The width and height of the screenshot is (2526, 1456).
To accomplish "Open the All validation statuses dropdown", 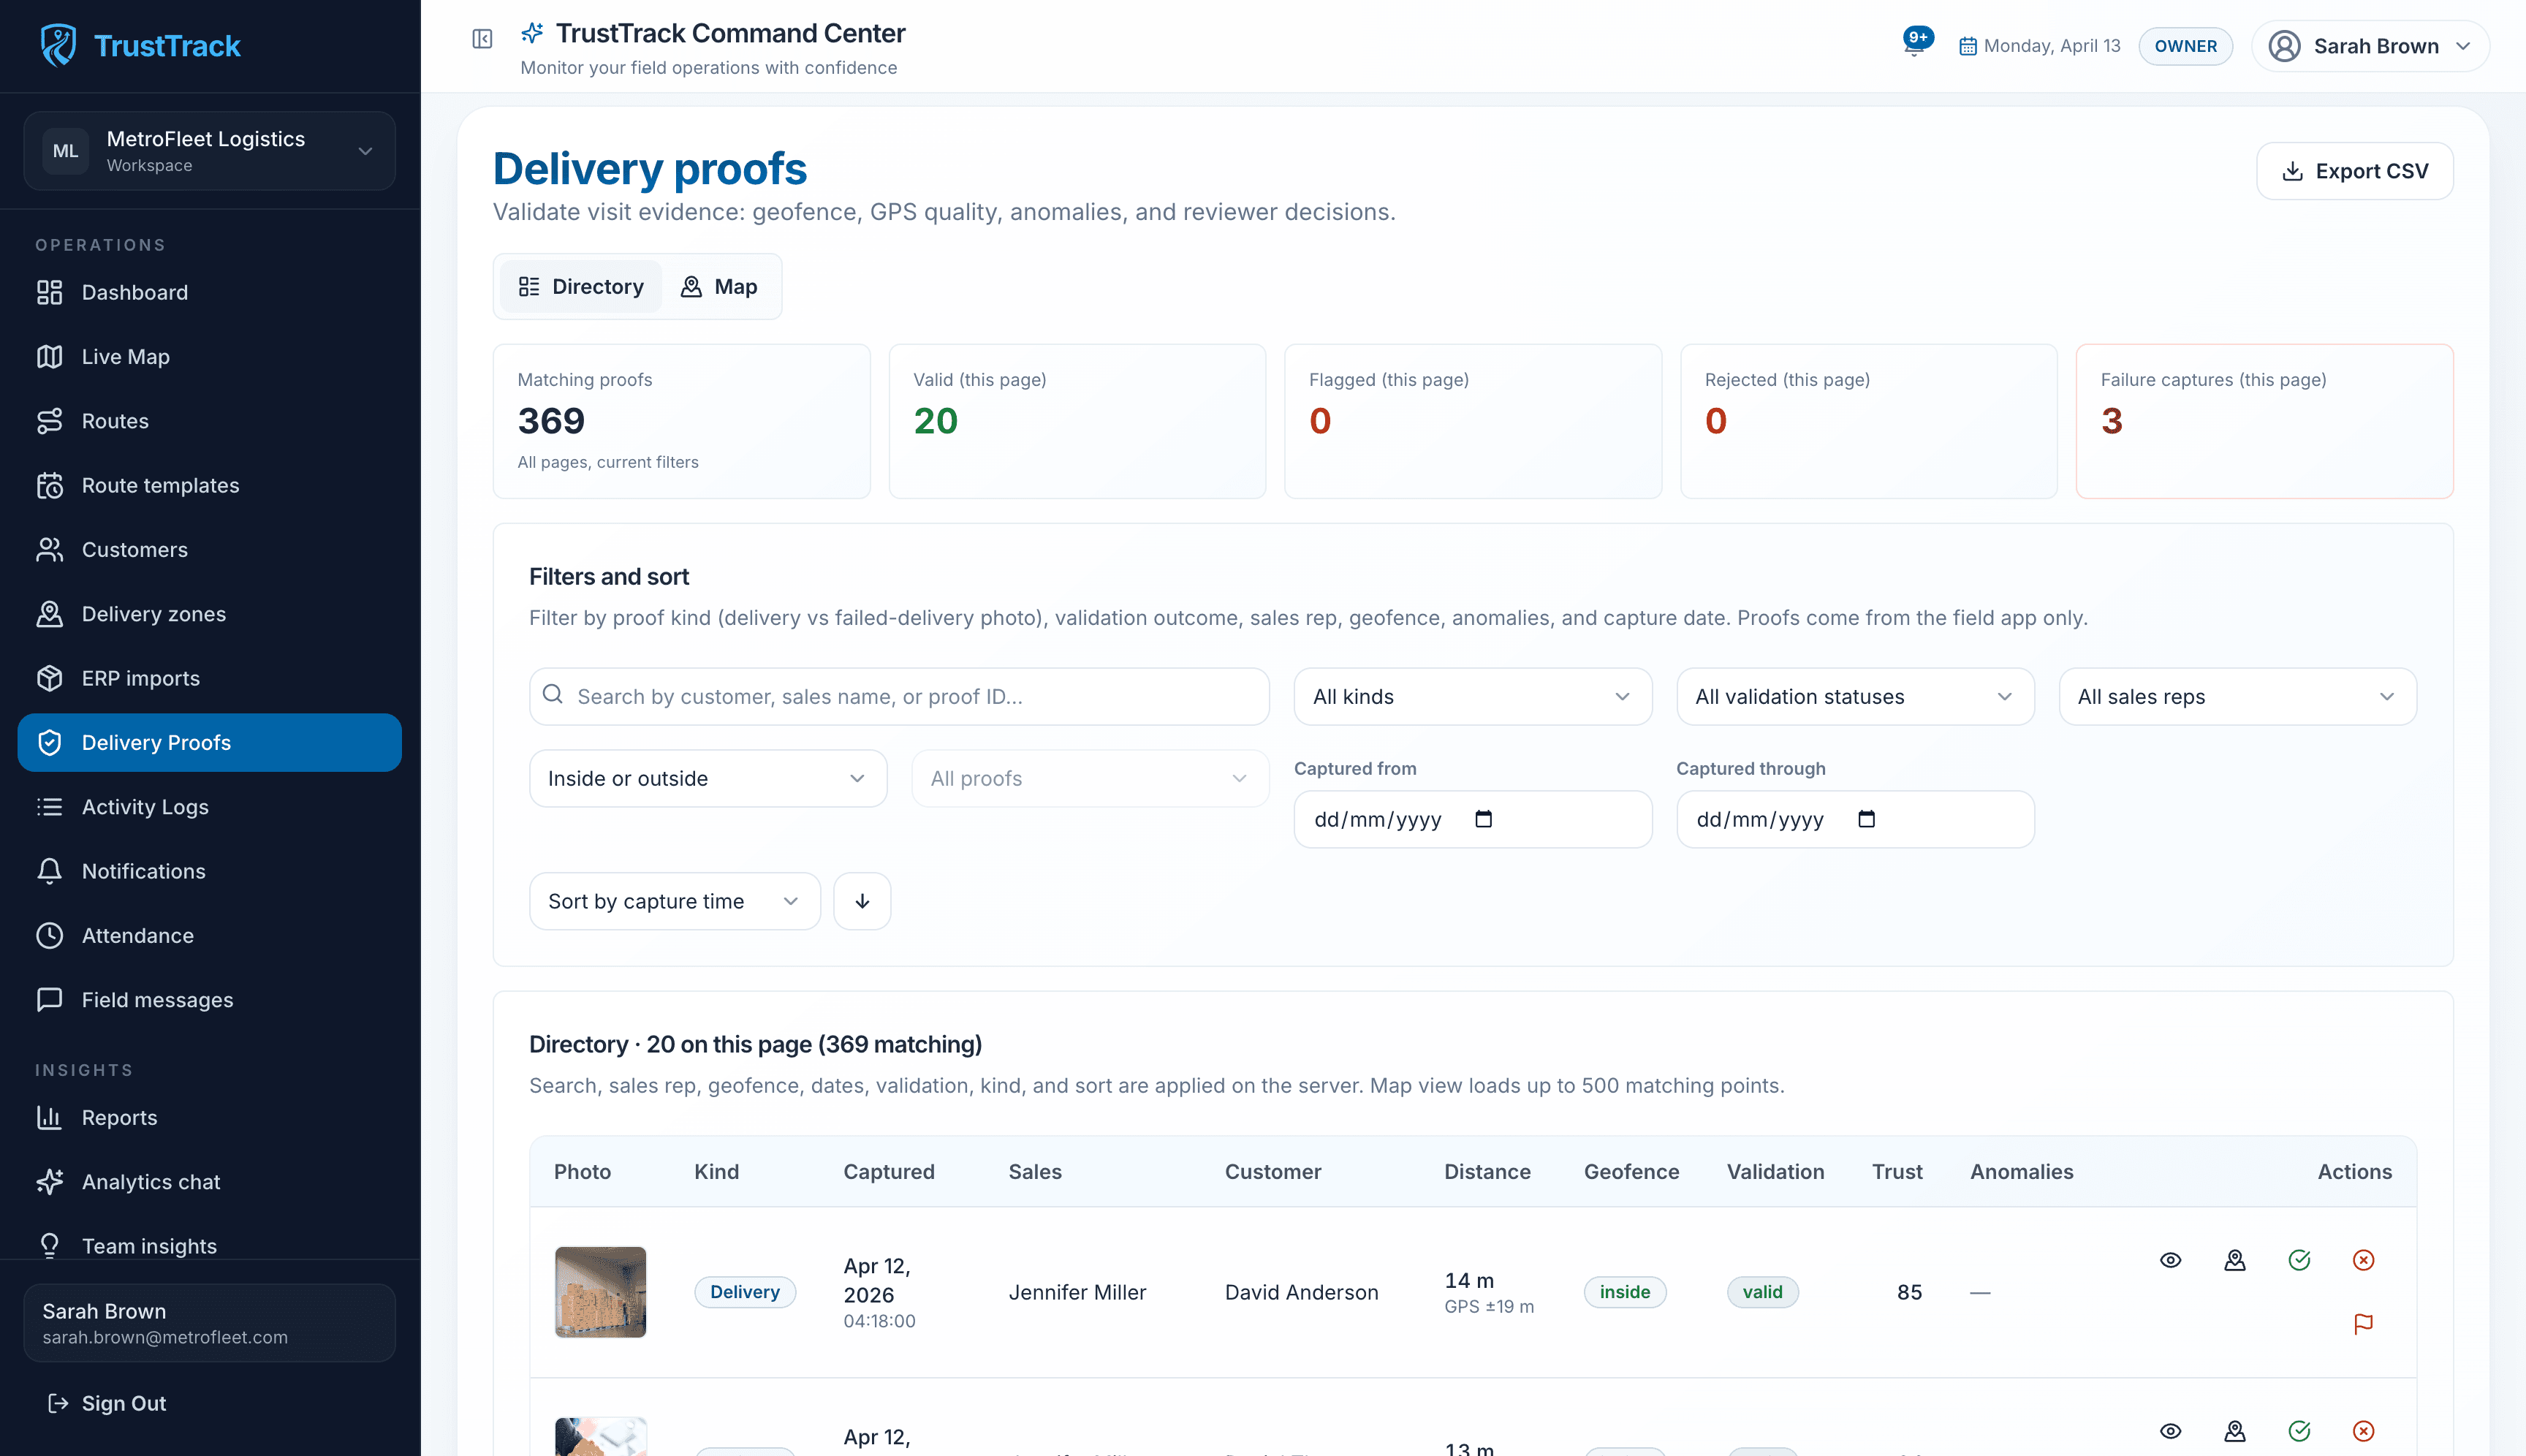I will [1855, 697].
